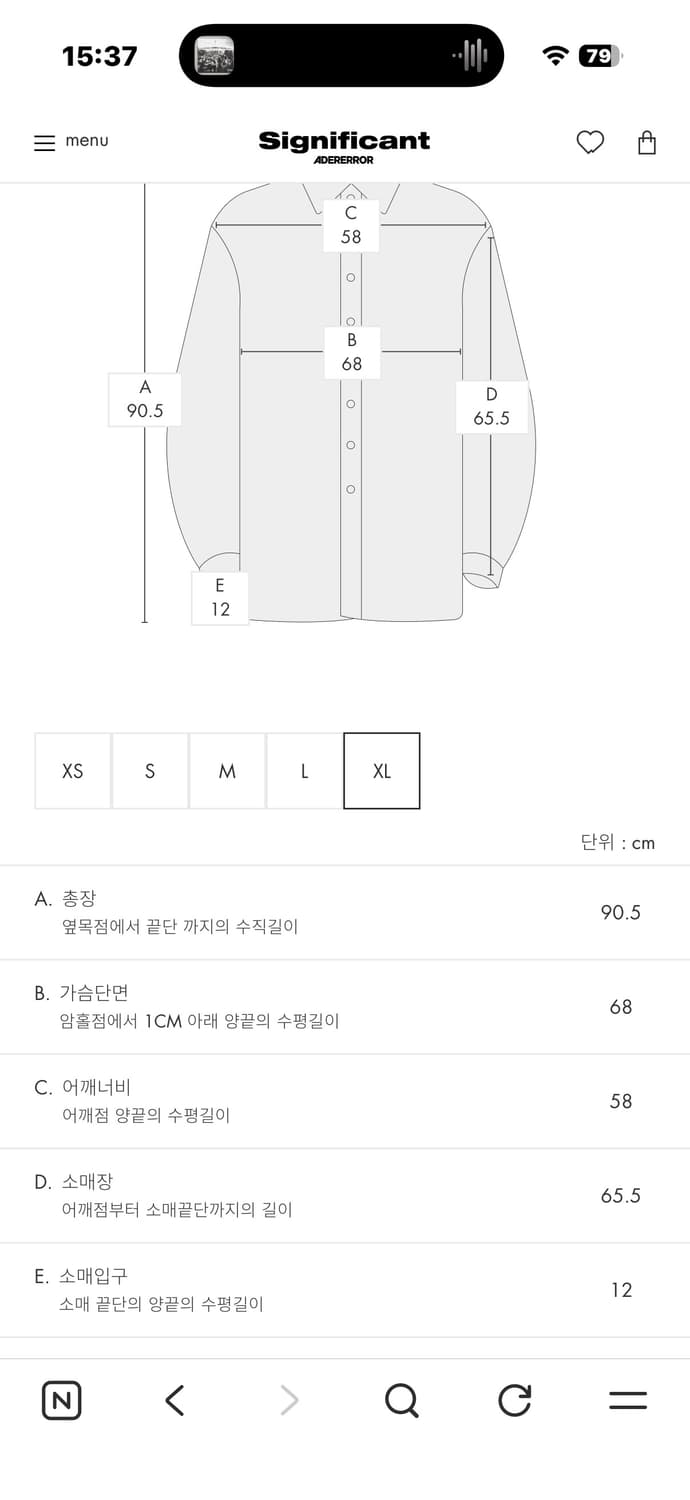
Task: Select size S
Action: click(x=149, y=770)
